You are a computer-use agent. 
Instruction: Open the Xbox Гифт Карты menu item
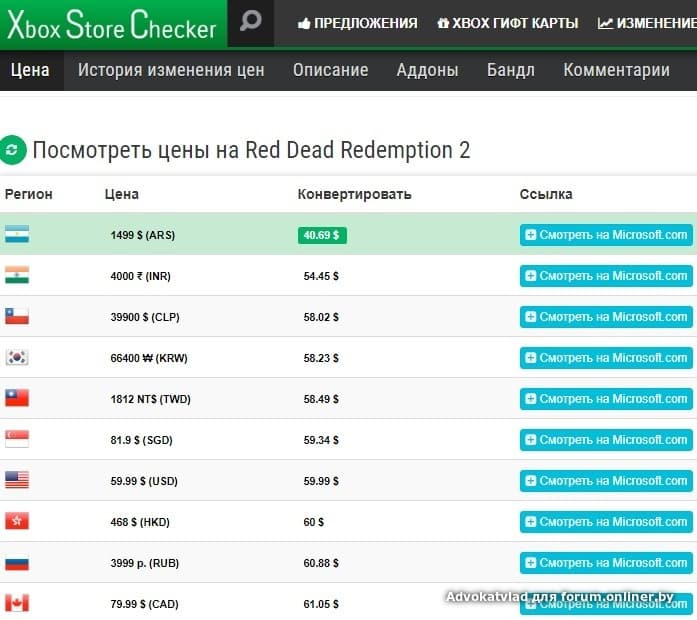tap(508, 23)
